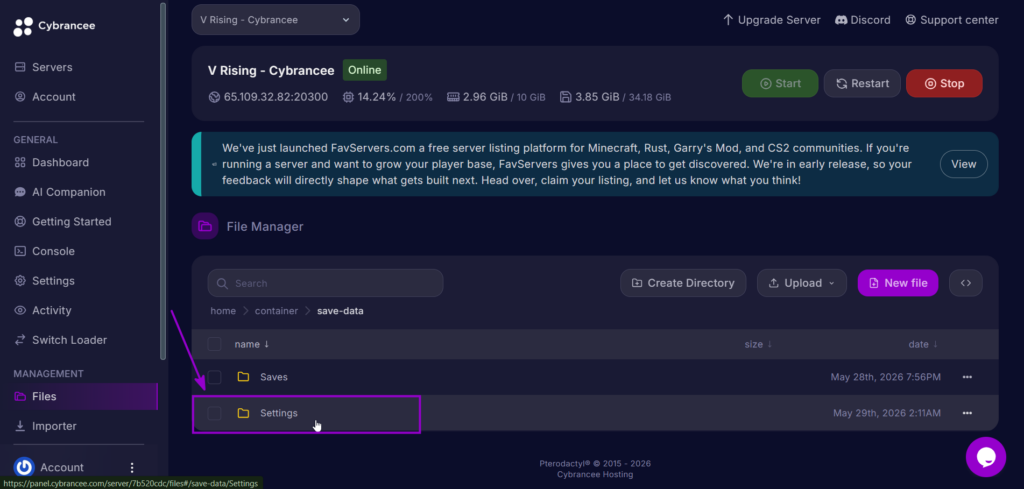This screenshot has height=489, width=1024.
Task: Click the Saves folder icon
Action: coord(244,377)
